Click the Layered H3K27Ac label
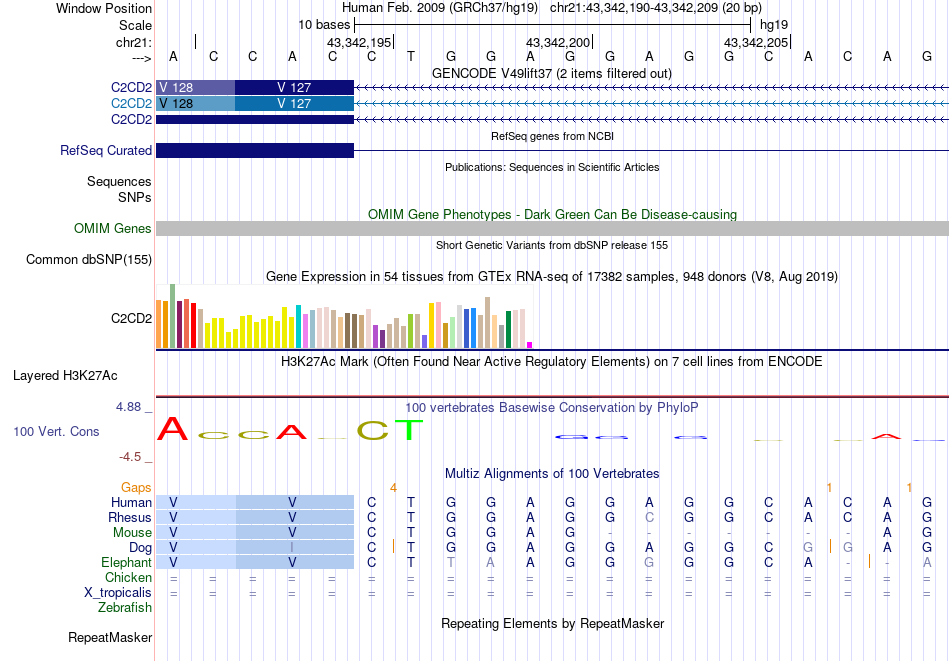This screenshot has height=661, width=950. (x=65, y=376)
